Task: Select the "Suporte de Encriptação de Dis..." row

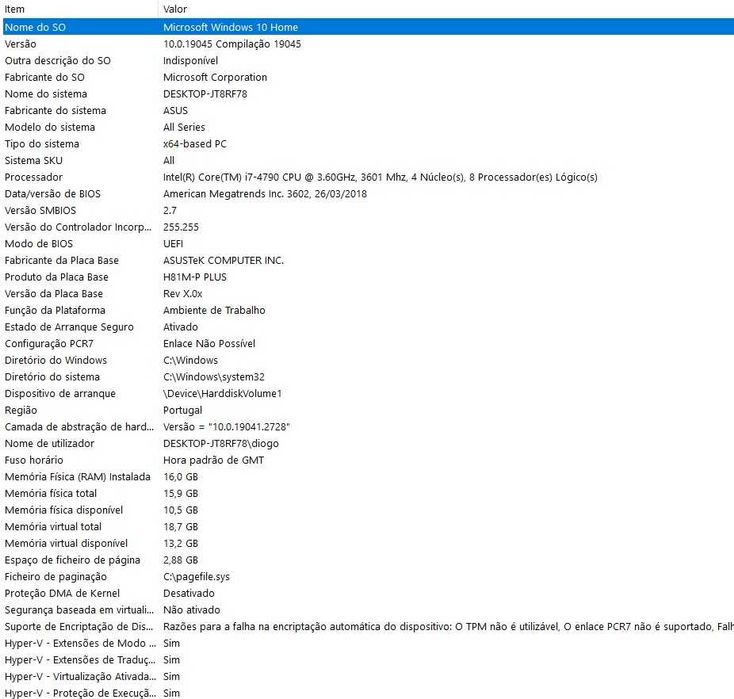Action: click(x=368, y=626)
